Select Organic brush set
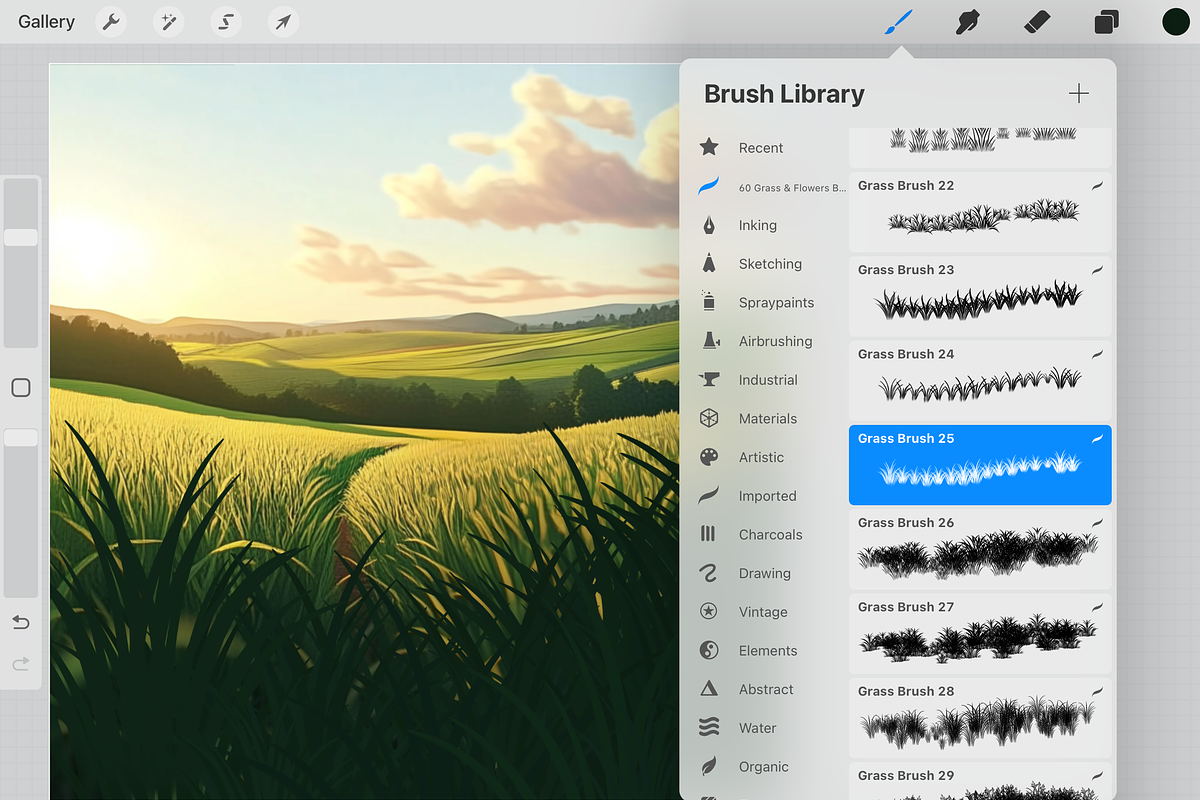This screenshot has height=800, width=1200. coord(765,767)
